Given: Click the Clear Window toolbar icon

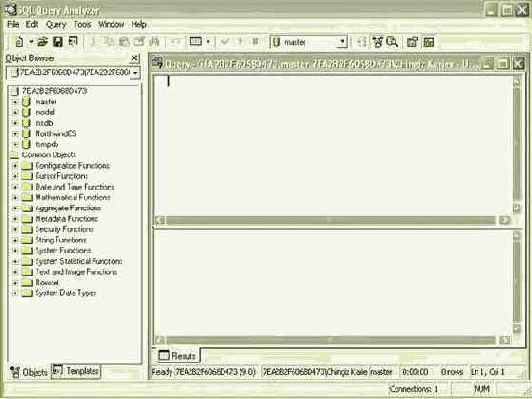Looking at the screenshot, I should (x=139, y=42).
